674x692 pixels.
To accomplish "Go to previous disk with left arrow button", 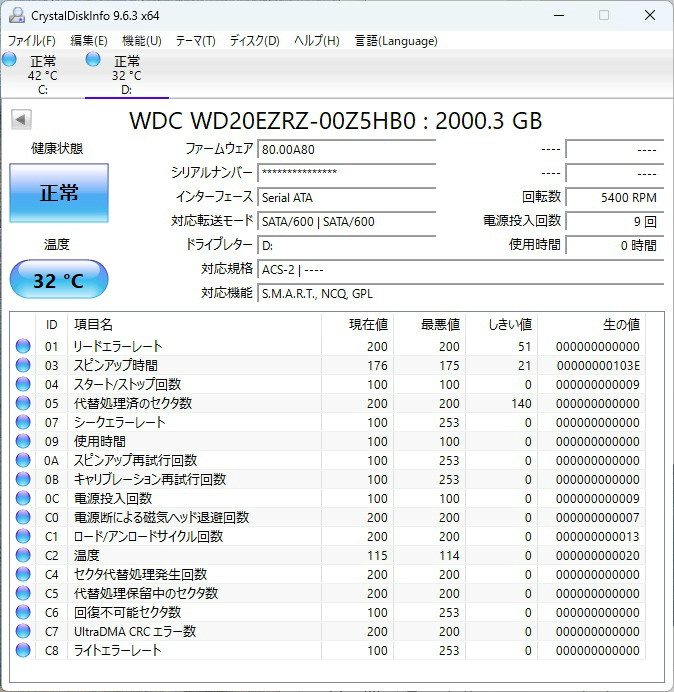I will [21, 119].
